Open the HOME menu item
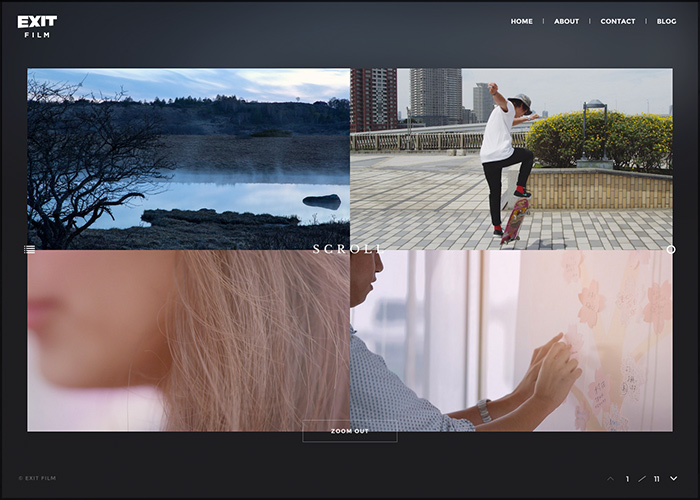The height and width of the screenshot is (500, 700). click(x=521, y=21)
